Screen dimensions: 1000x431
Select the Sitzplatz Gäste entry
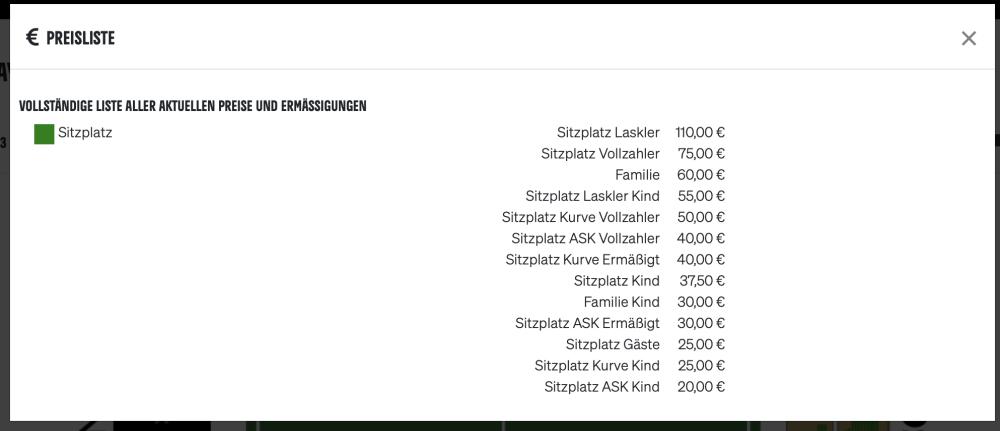(x=612, y=344)
